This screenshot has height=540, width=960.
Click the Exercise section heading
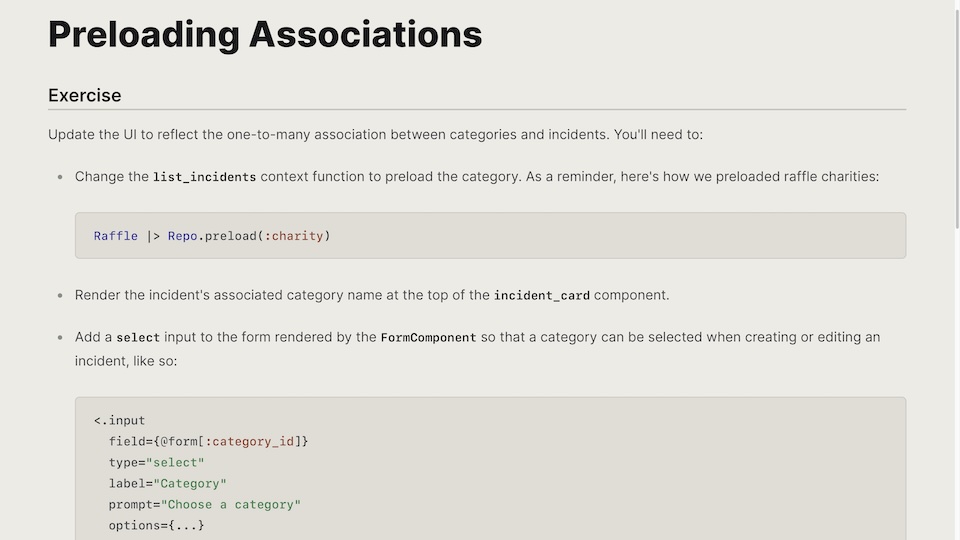pos(84,96)
